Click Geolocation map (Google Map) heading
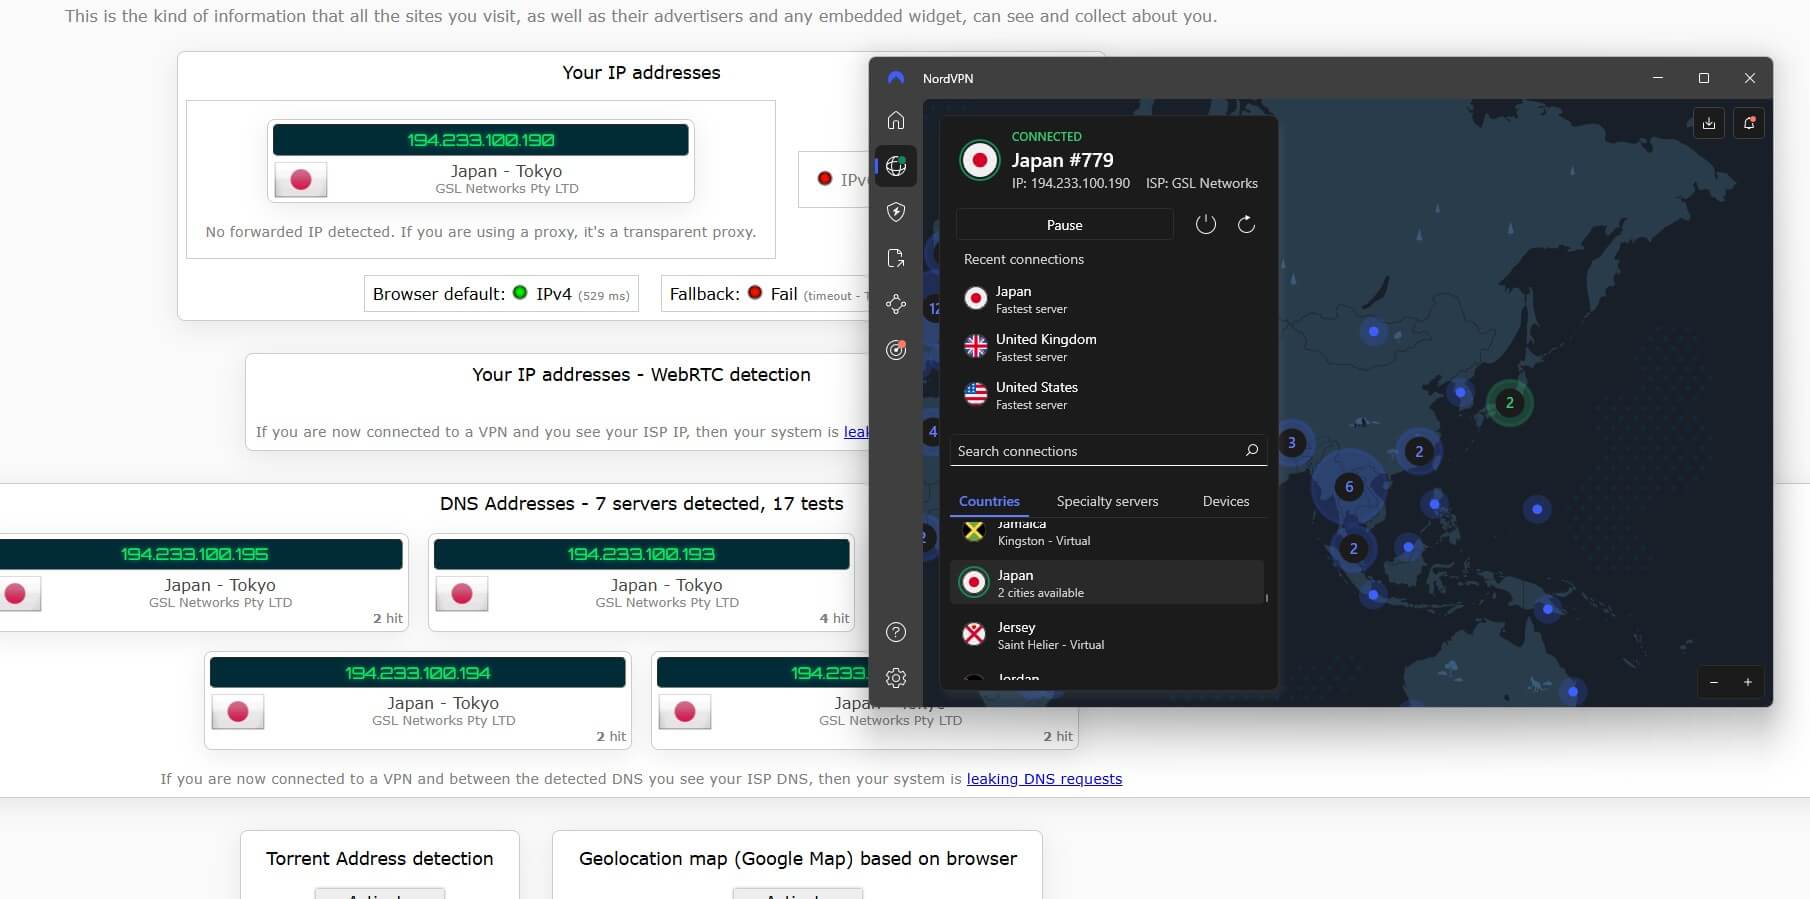Screen dimensions: 1810x899 click(x=798, y=858)
